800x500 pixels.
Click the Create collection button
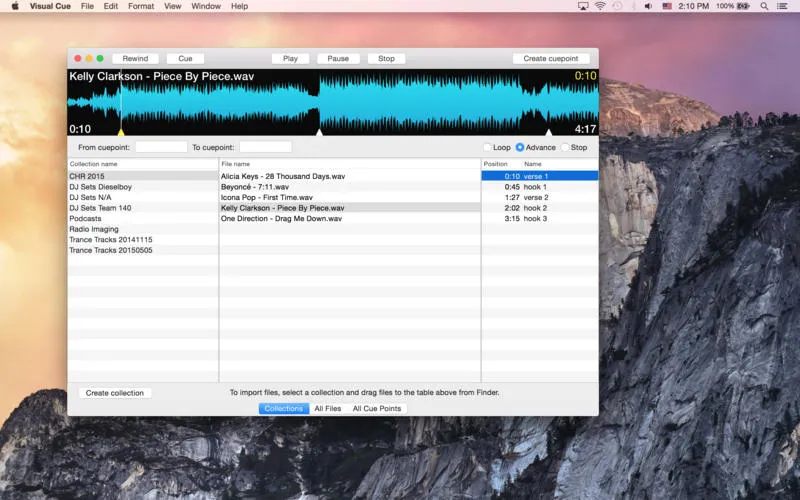click(115, 393)
